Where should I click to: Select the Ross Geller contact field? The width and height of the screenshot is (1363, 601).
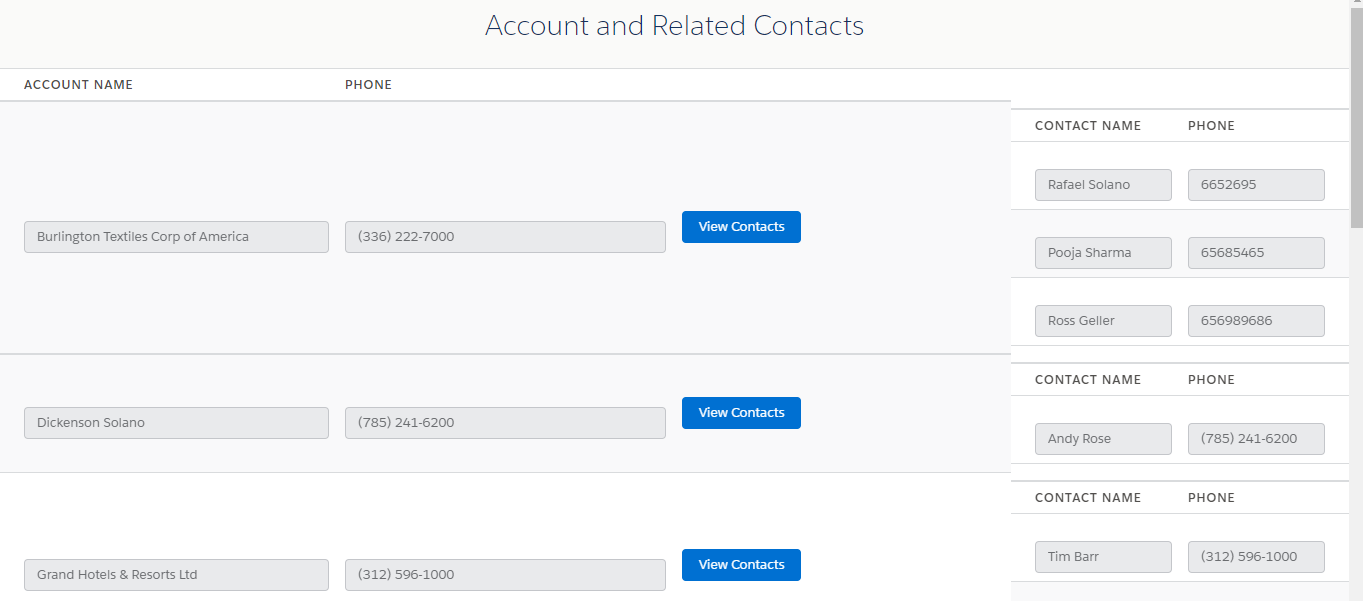pos(1103,321)
